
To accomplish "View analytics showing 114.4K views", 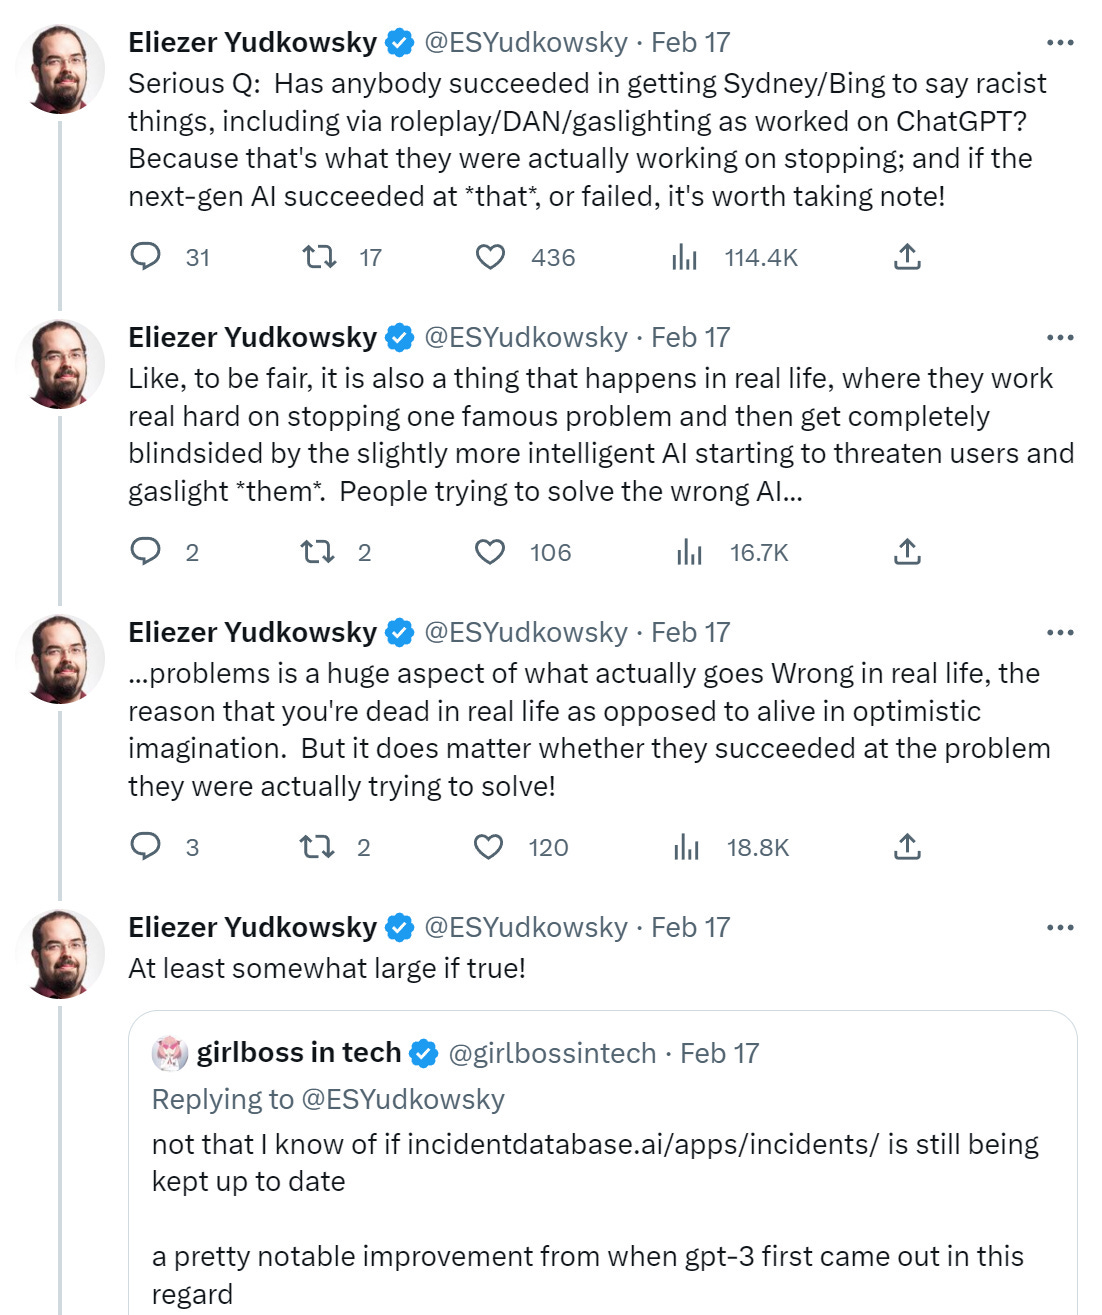I will tap(685, 257).
